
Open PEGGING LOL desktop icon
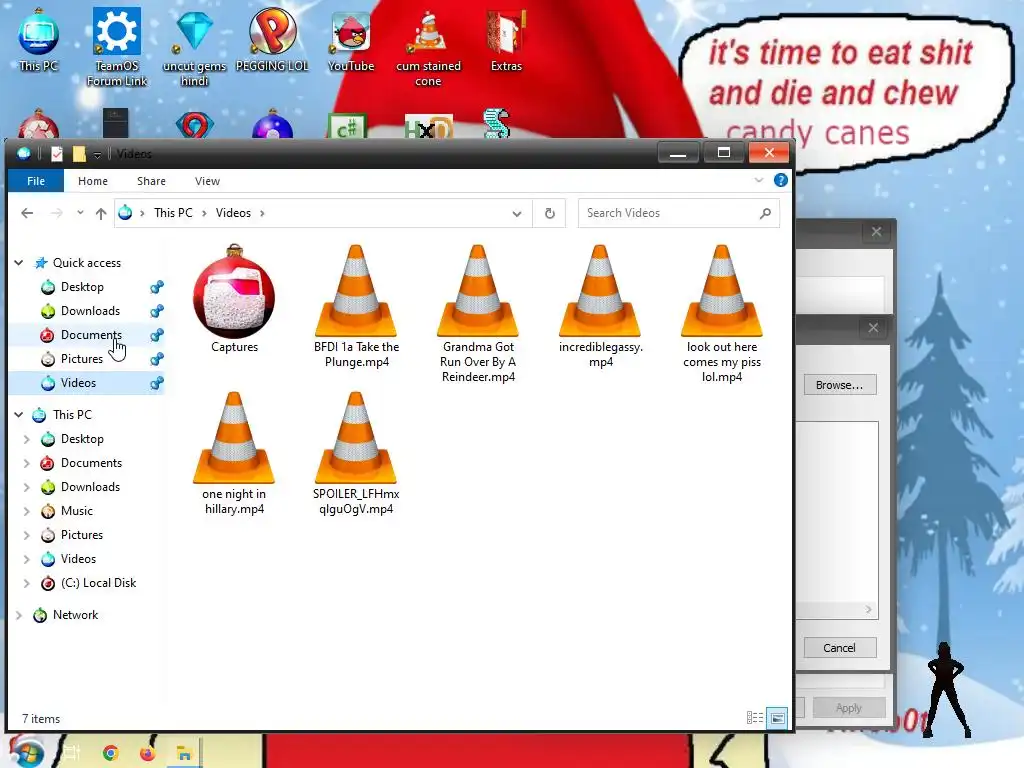(272, 40)
